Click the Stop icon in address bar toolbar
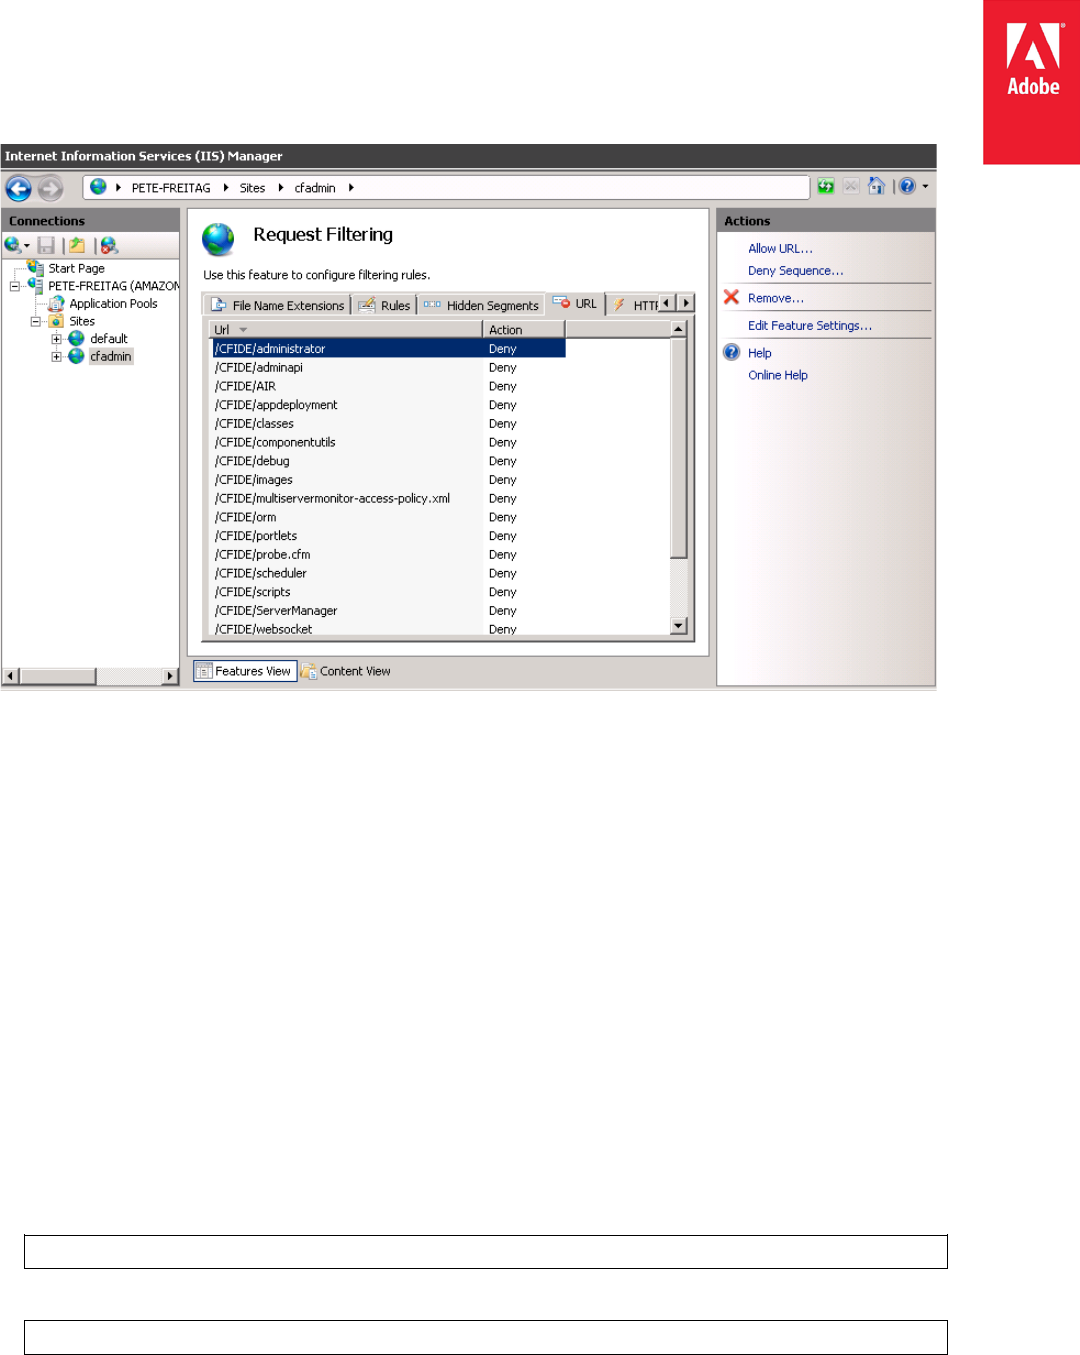This screenshot has width=1080, height=1355. 851,186
